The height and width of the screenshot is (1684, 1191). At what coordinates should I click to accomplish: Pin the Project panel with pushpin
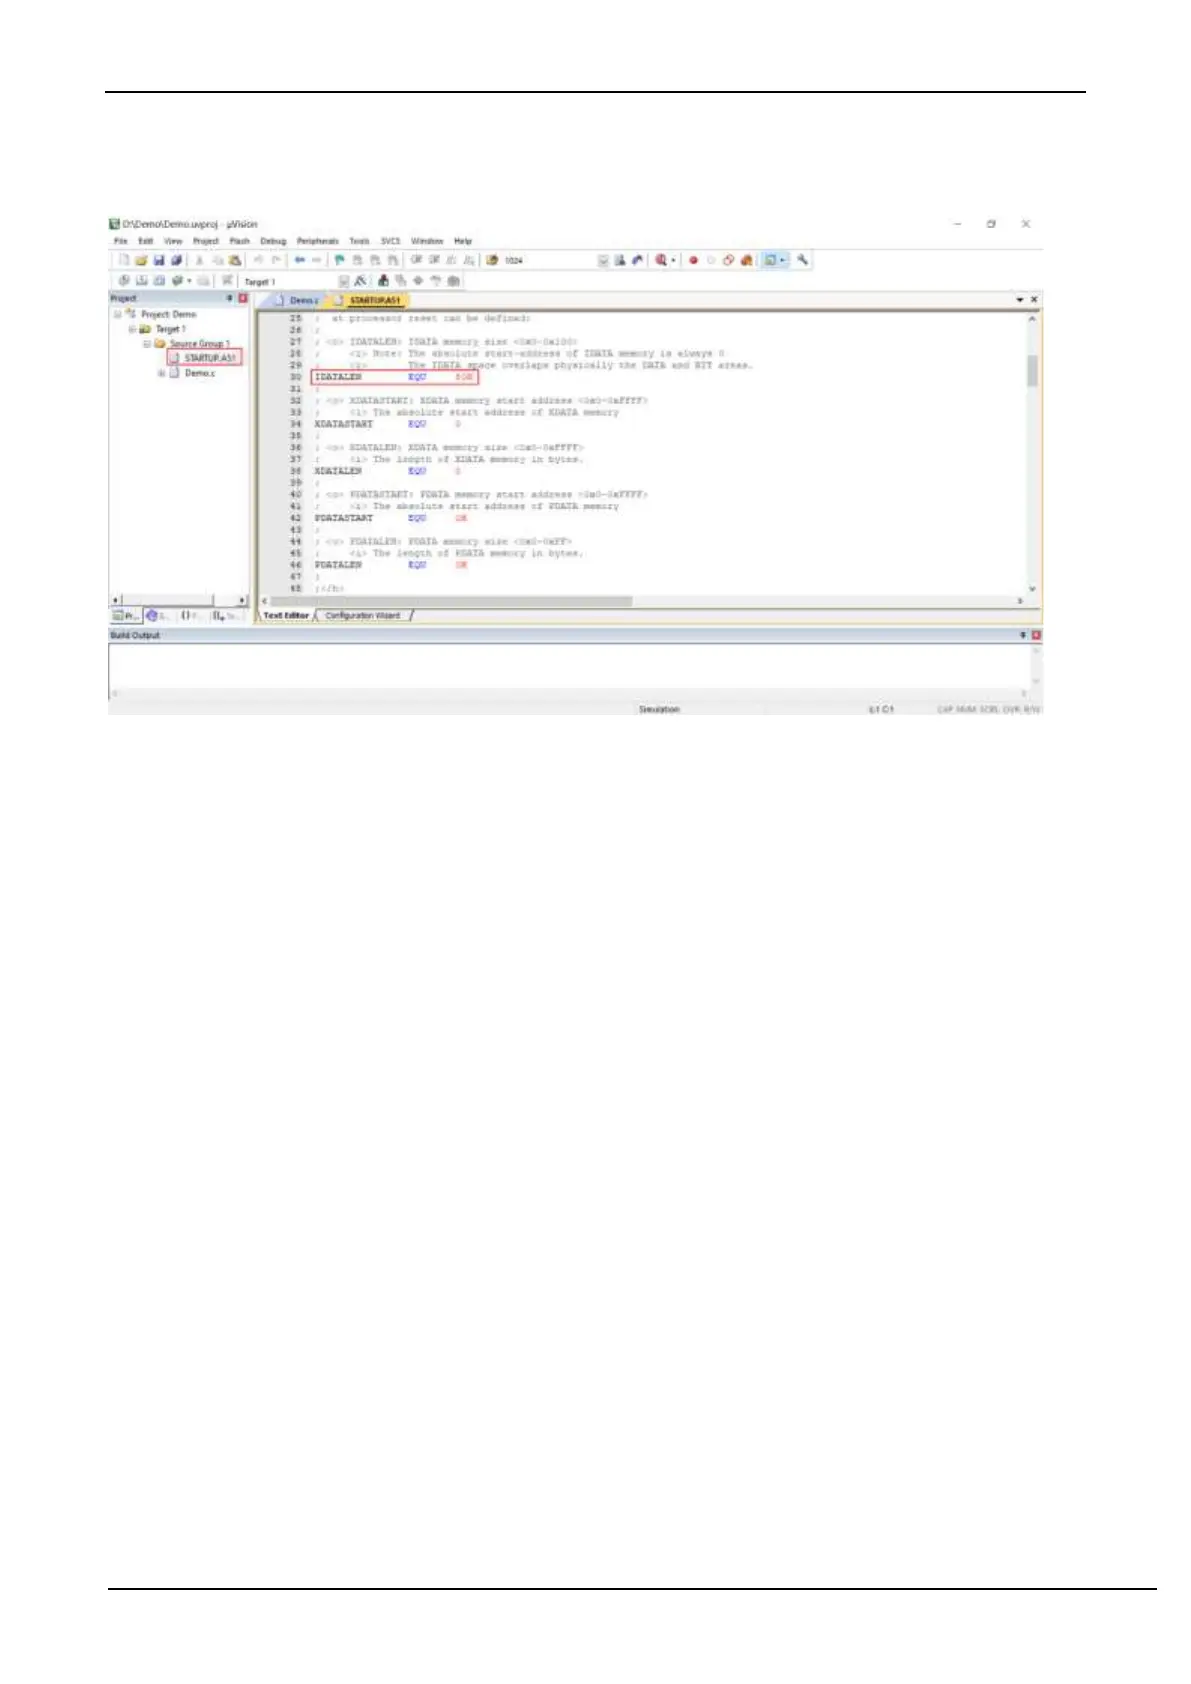tap(230, 298)
